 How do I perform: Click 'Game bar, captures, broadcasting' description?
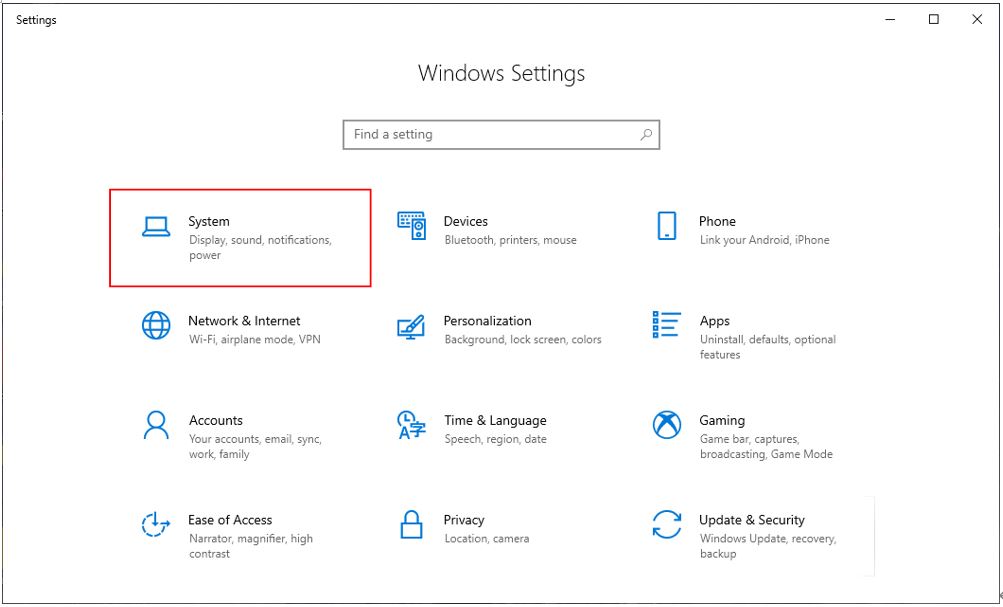(x=766, y=446)
